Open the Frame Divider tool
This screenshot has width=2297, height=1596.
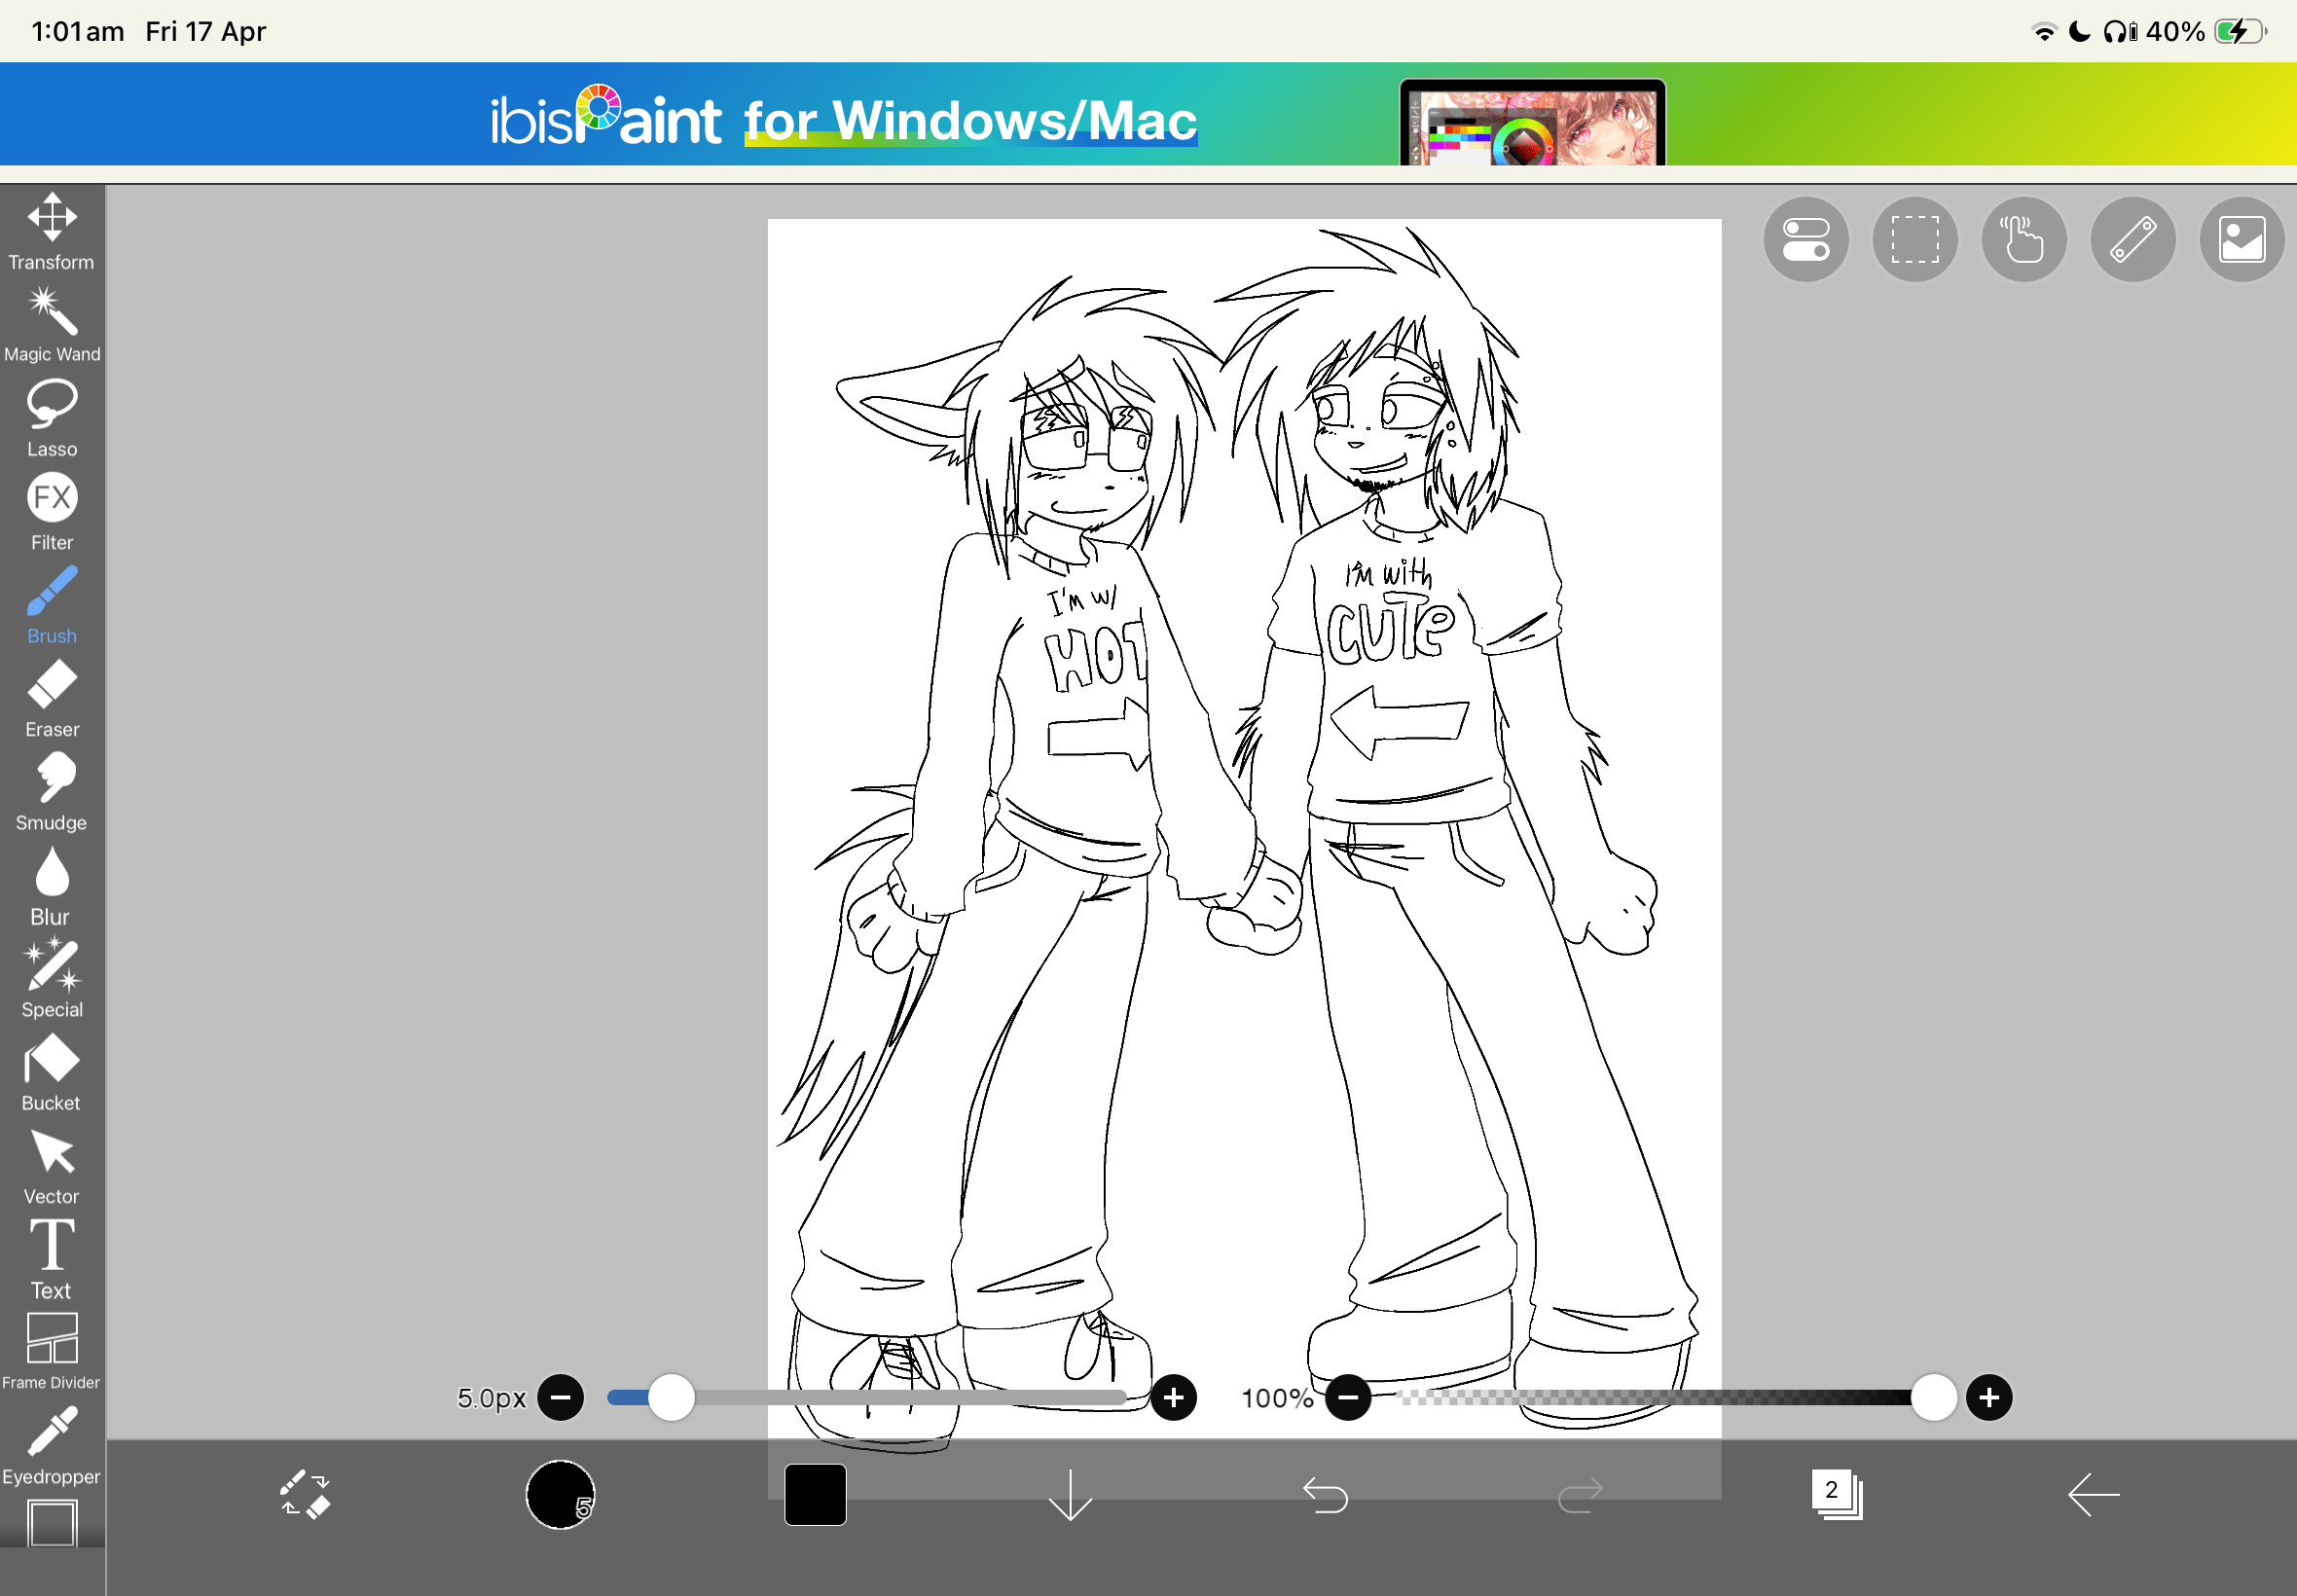pos(51,1351)
